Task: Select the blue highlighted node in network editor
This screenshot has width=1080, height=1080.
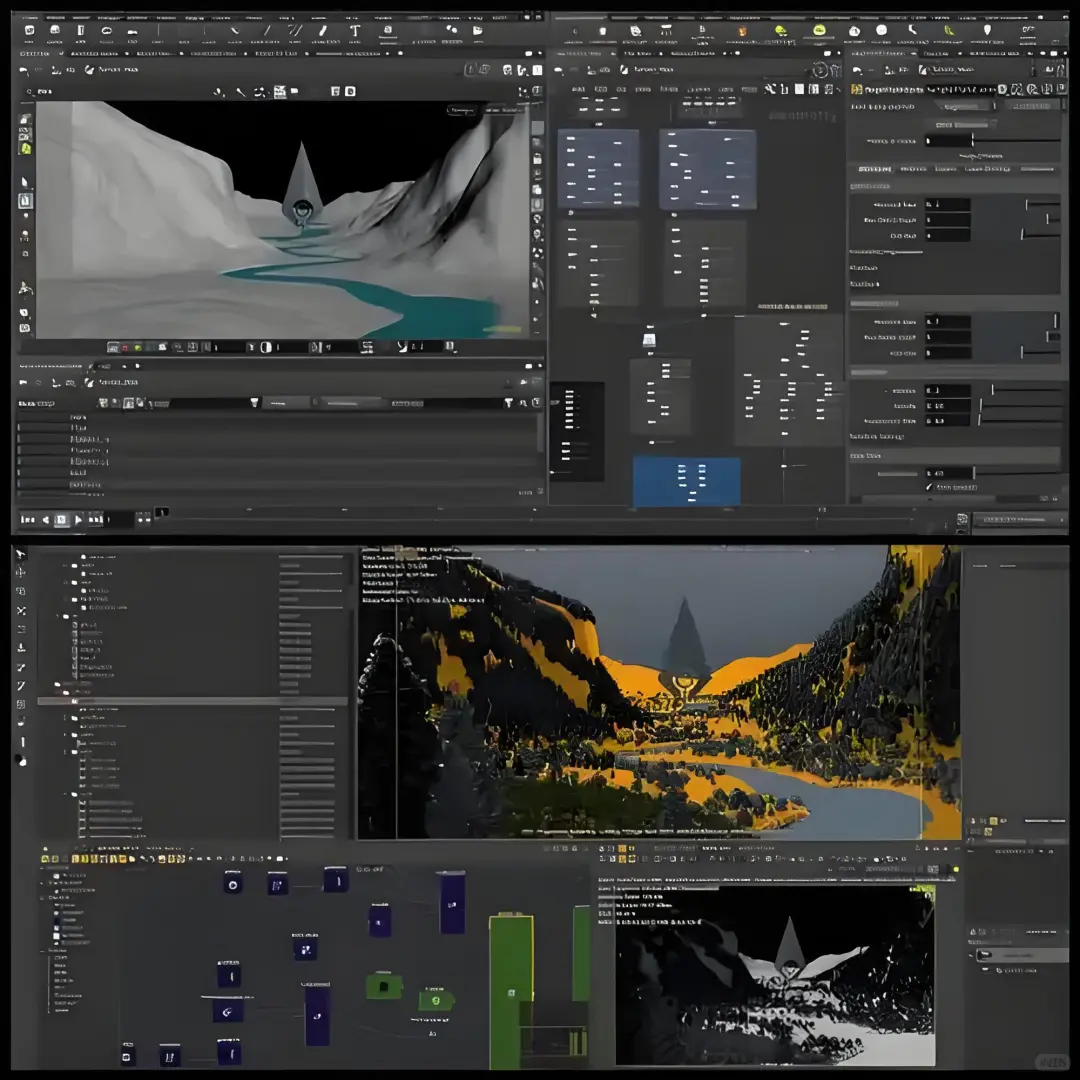Action: 686,480
